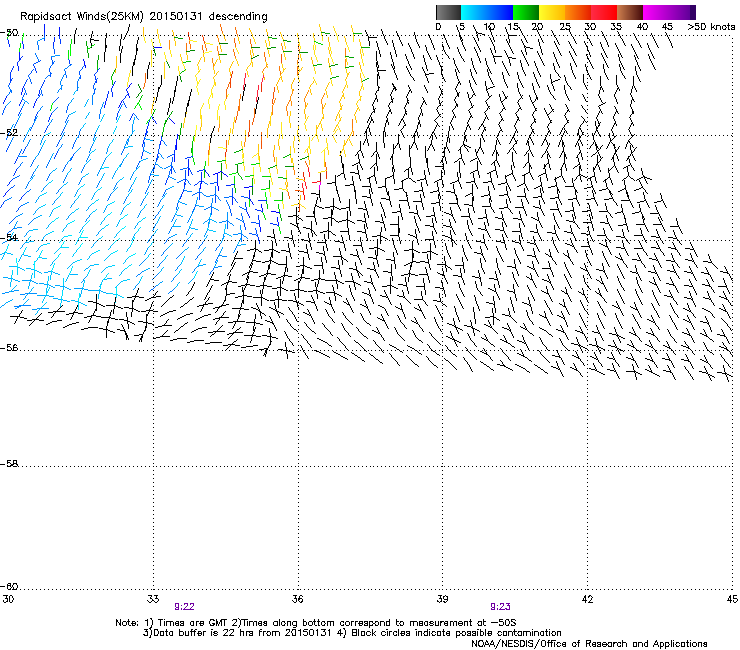Click the '-50' latitude axis label

tap(9, 33)
